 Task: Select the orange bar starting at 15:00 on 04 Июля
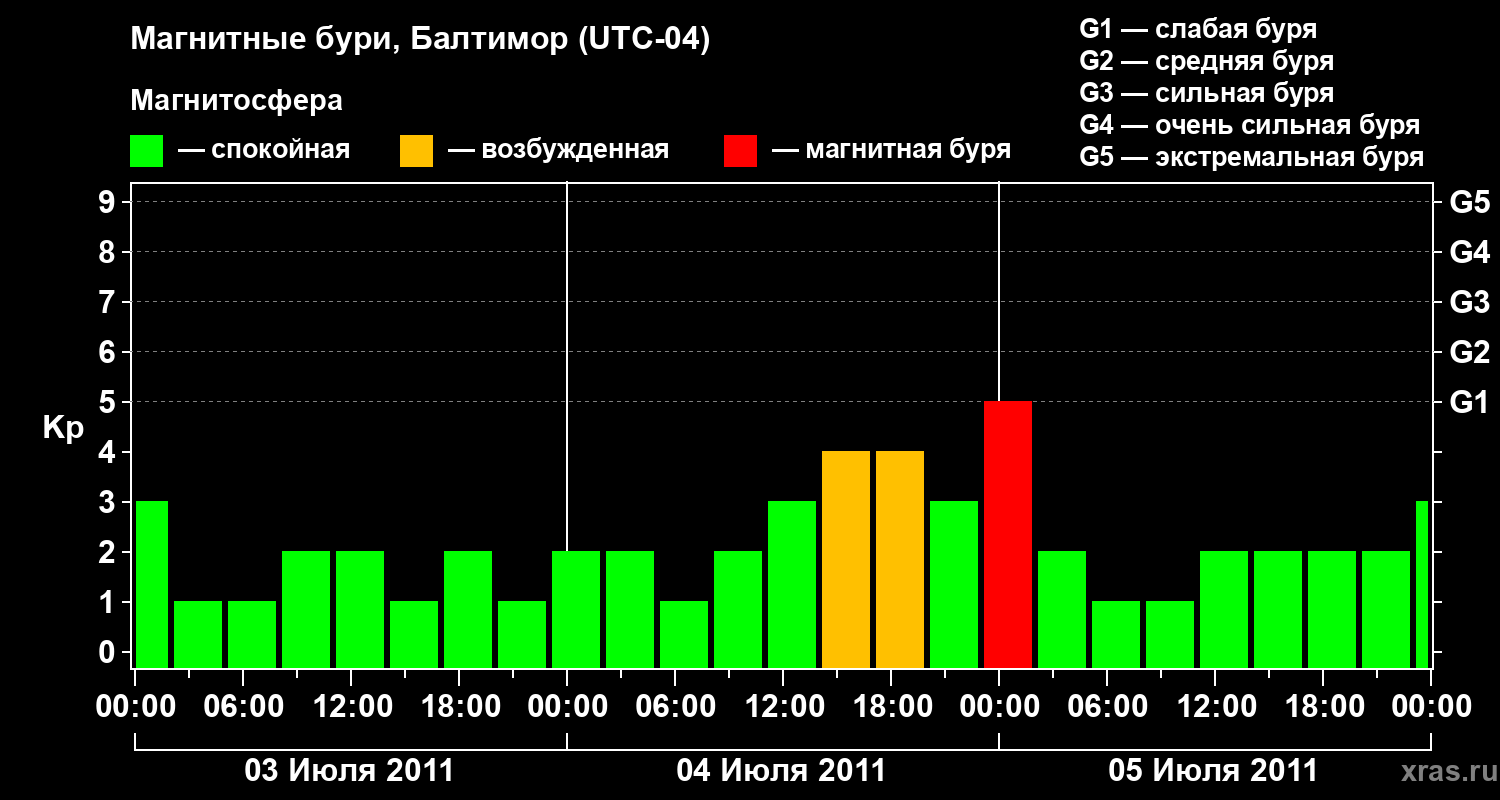pyautogui.click(x=846, y=559)
